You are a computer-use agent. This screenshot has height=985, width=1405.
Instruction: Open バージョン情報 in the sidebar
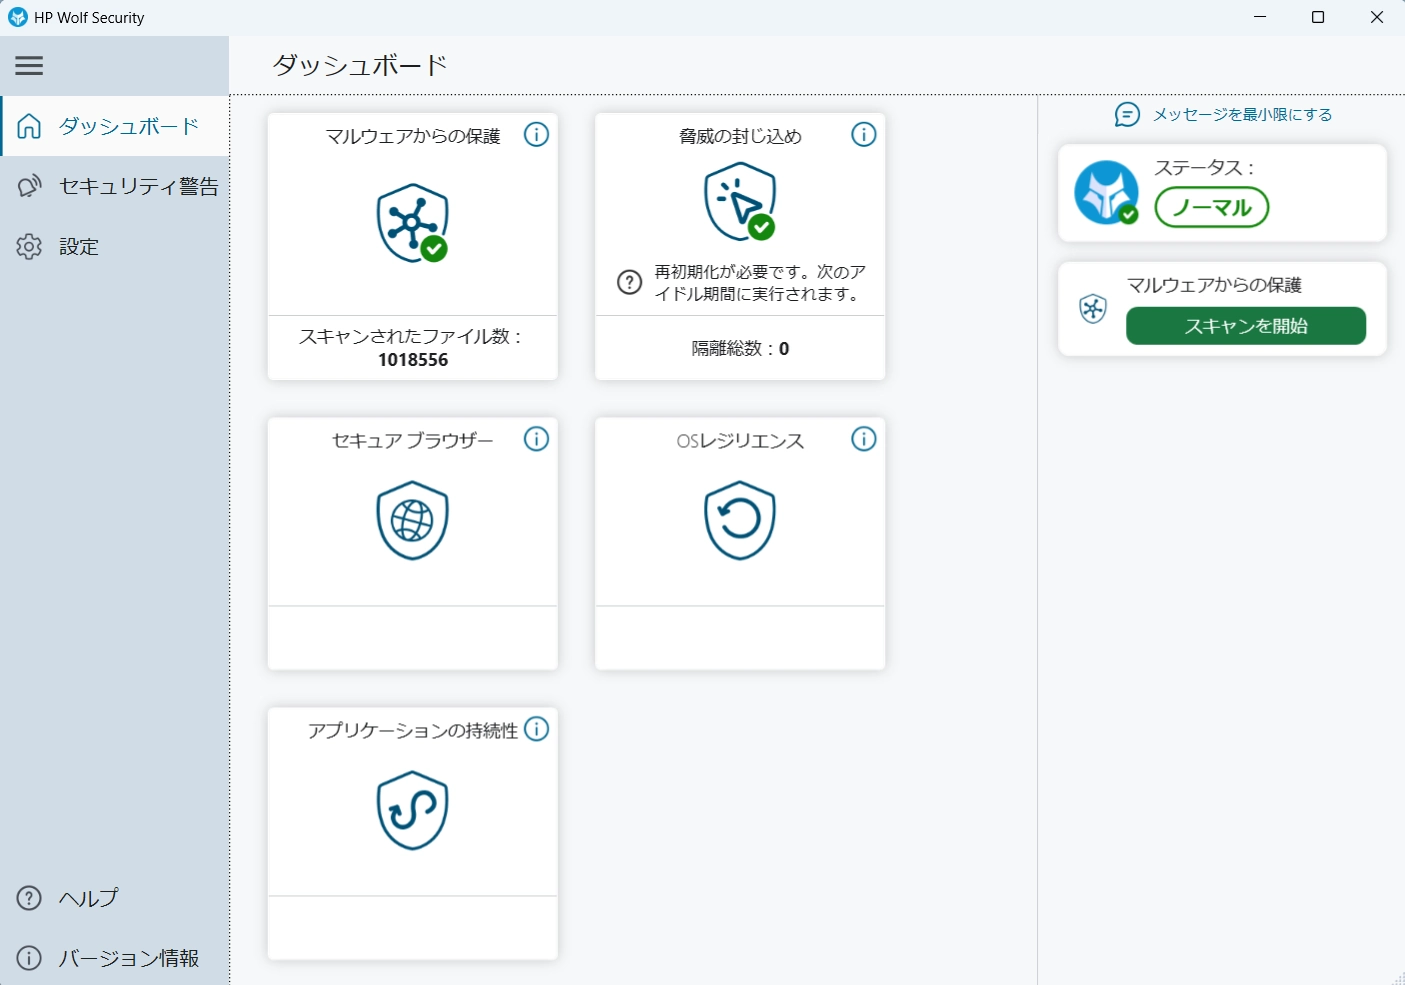[115, 958]
